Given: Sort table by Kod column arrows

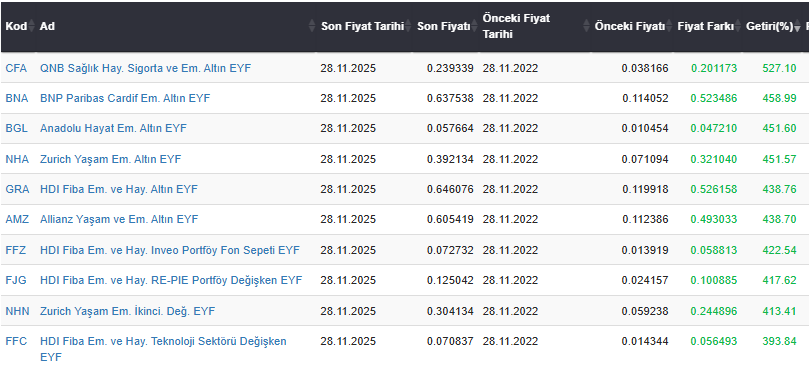Looking at the screenshot, I should [x=31, y=26].
